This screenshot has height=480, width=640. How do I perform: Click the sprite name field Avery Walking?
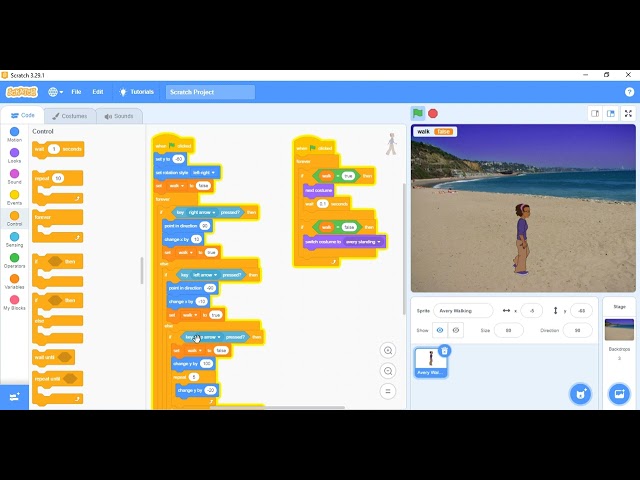[463, 311]
